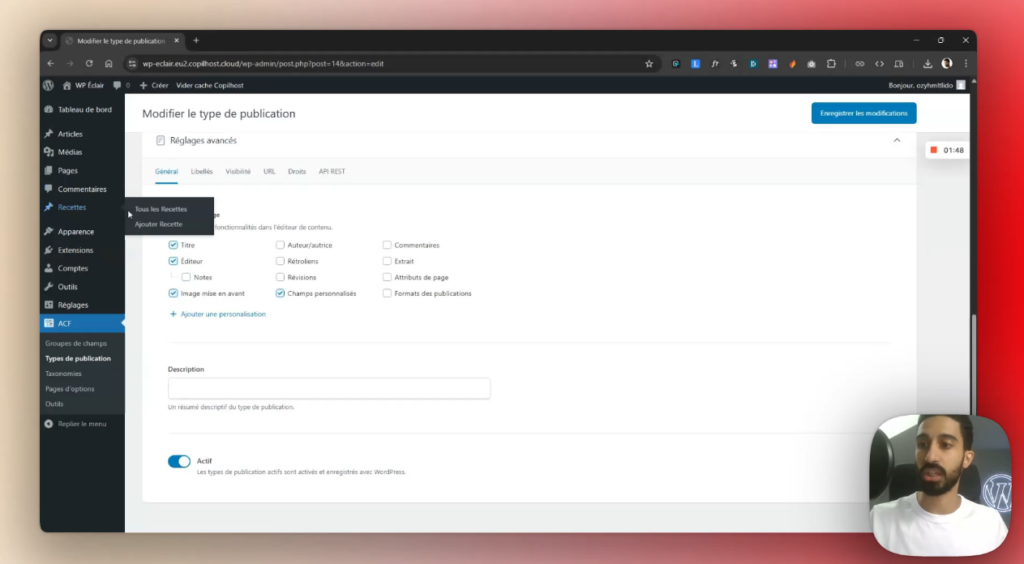
Task: Bookmark page with the star icon
Action: (648, 64)
